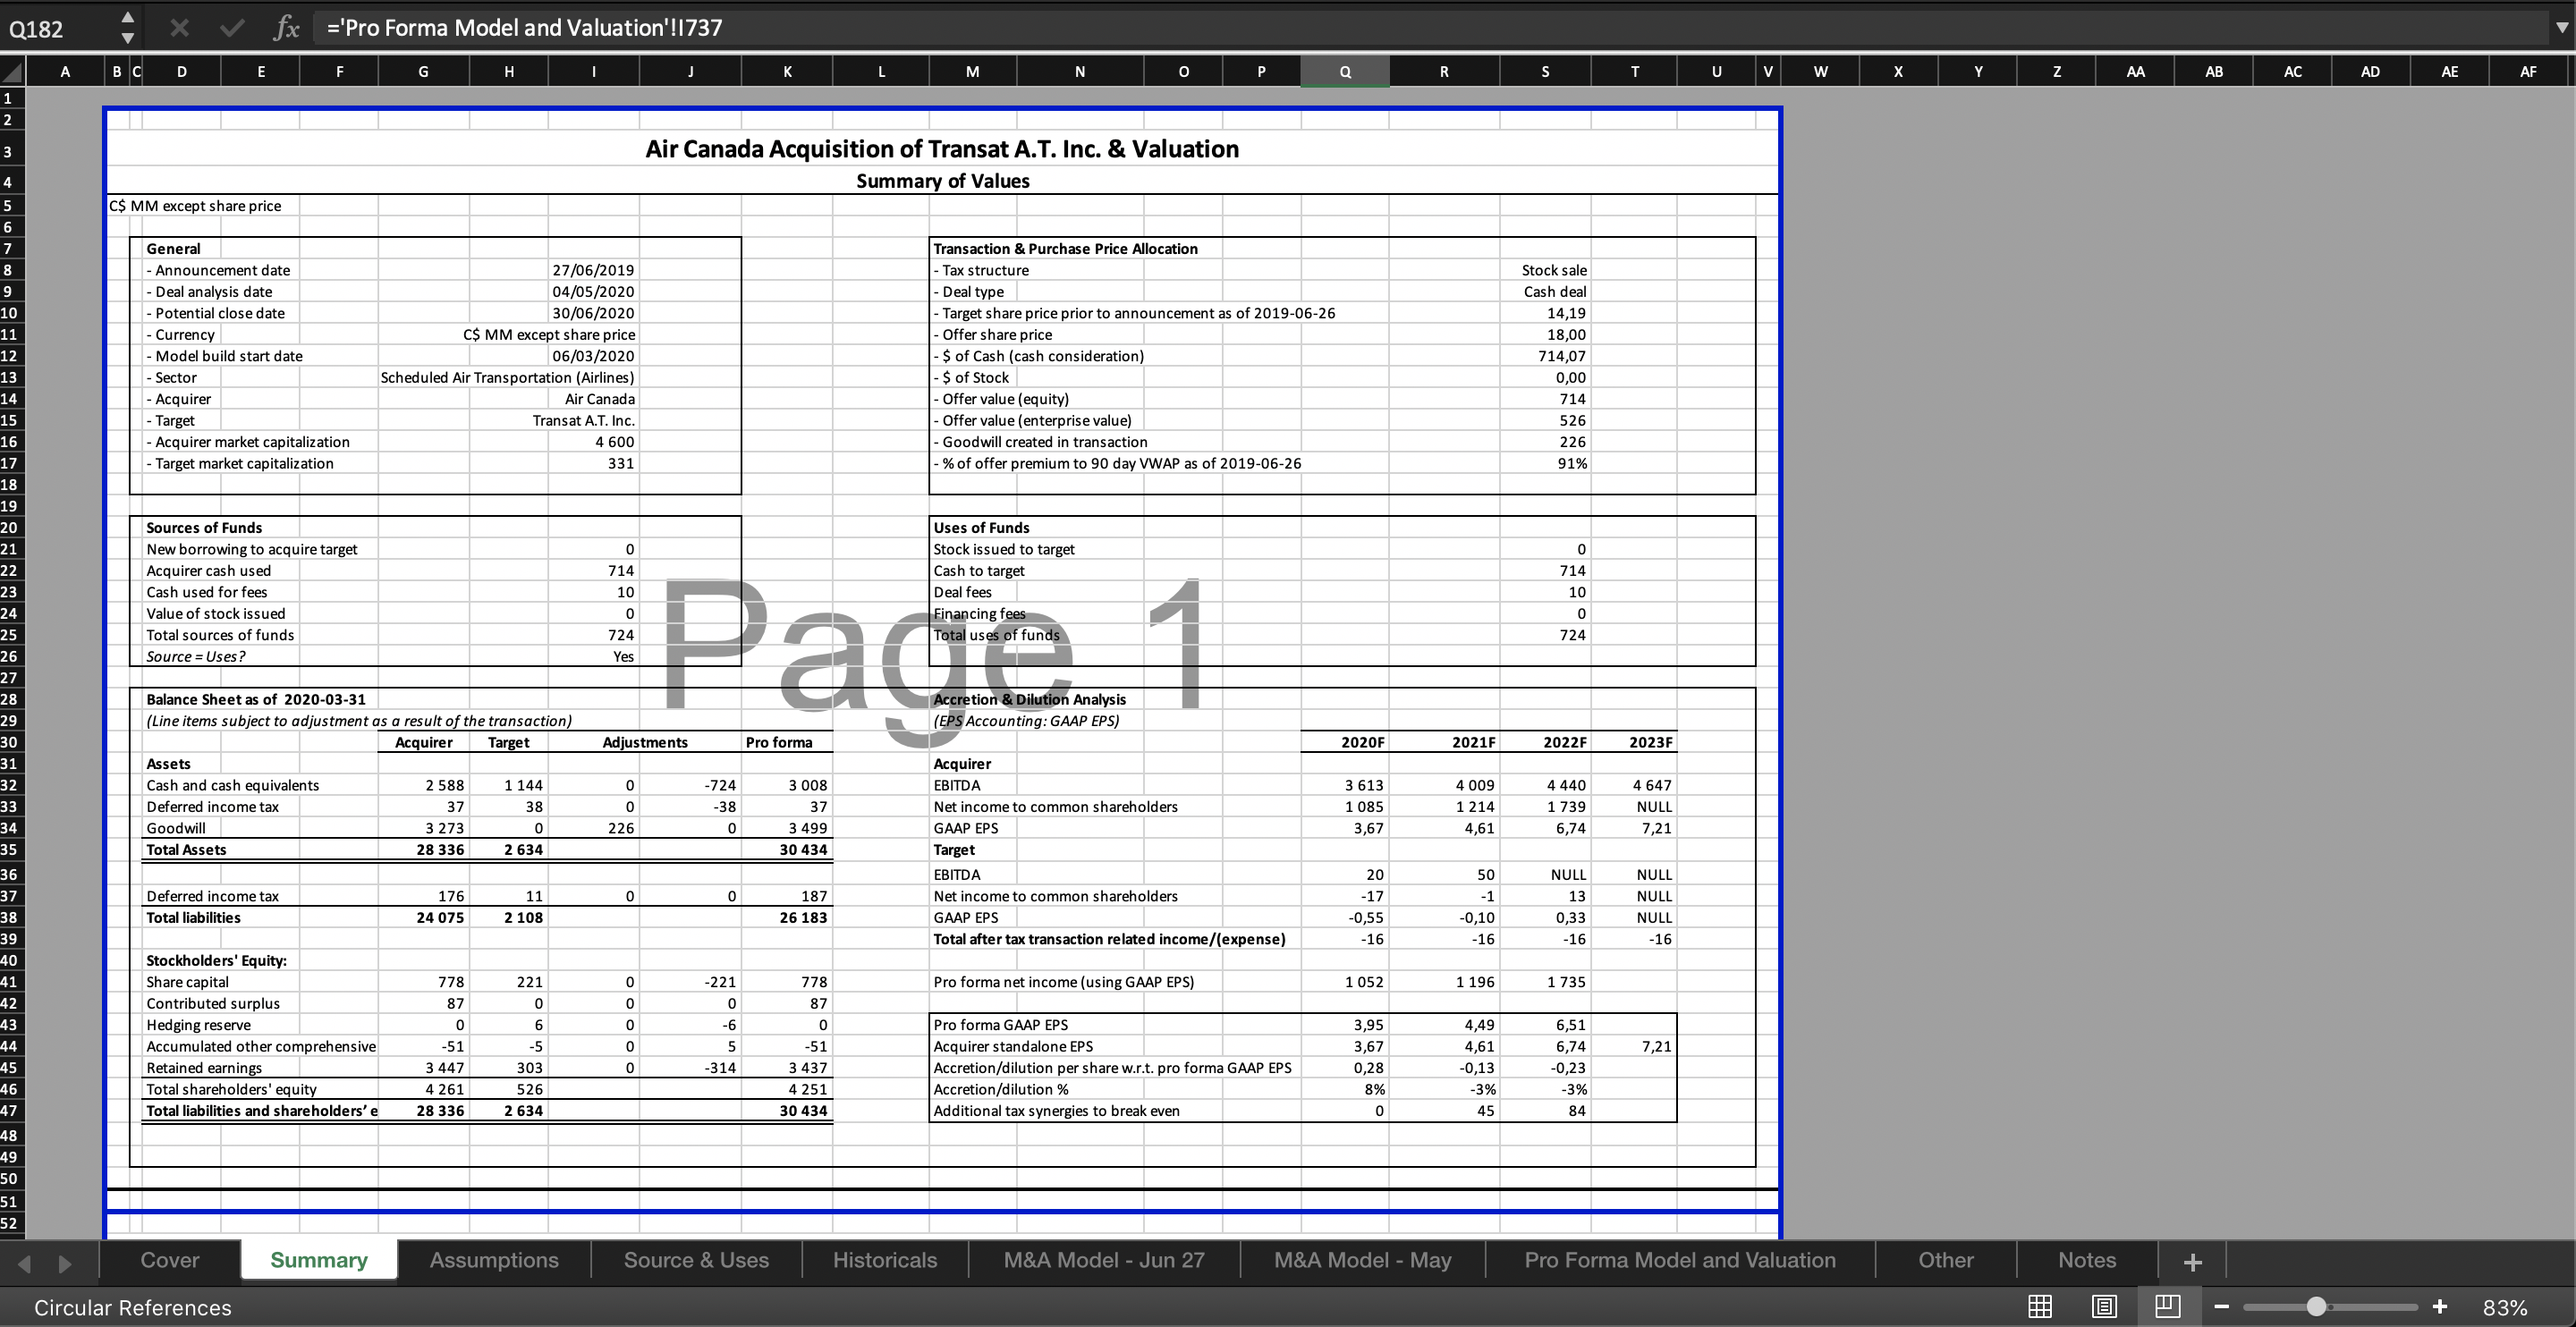Open the Name Box stepper arrows

pyautogui.click(x=127, y=28)
